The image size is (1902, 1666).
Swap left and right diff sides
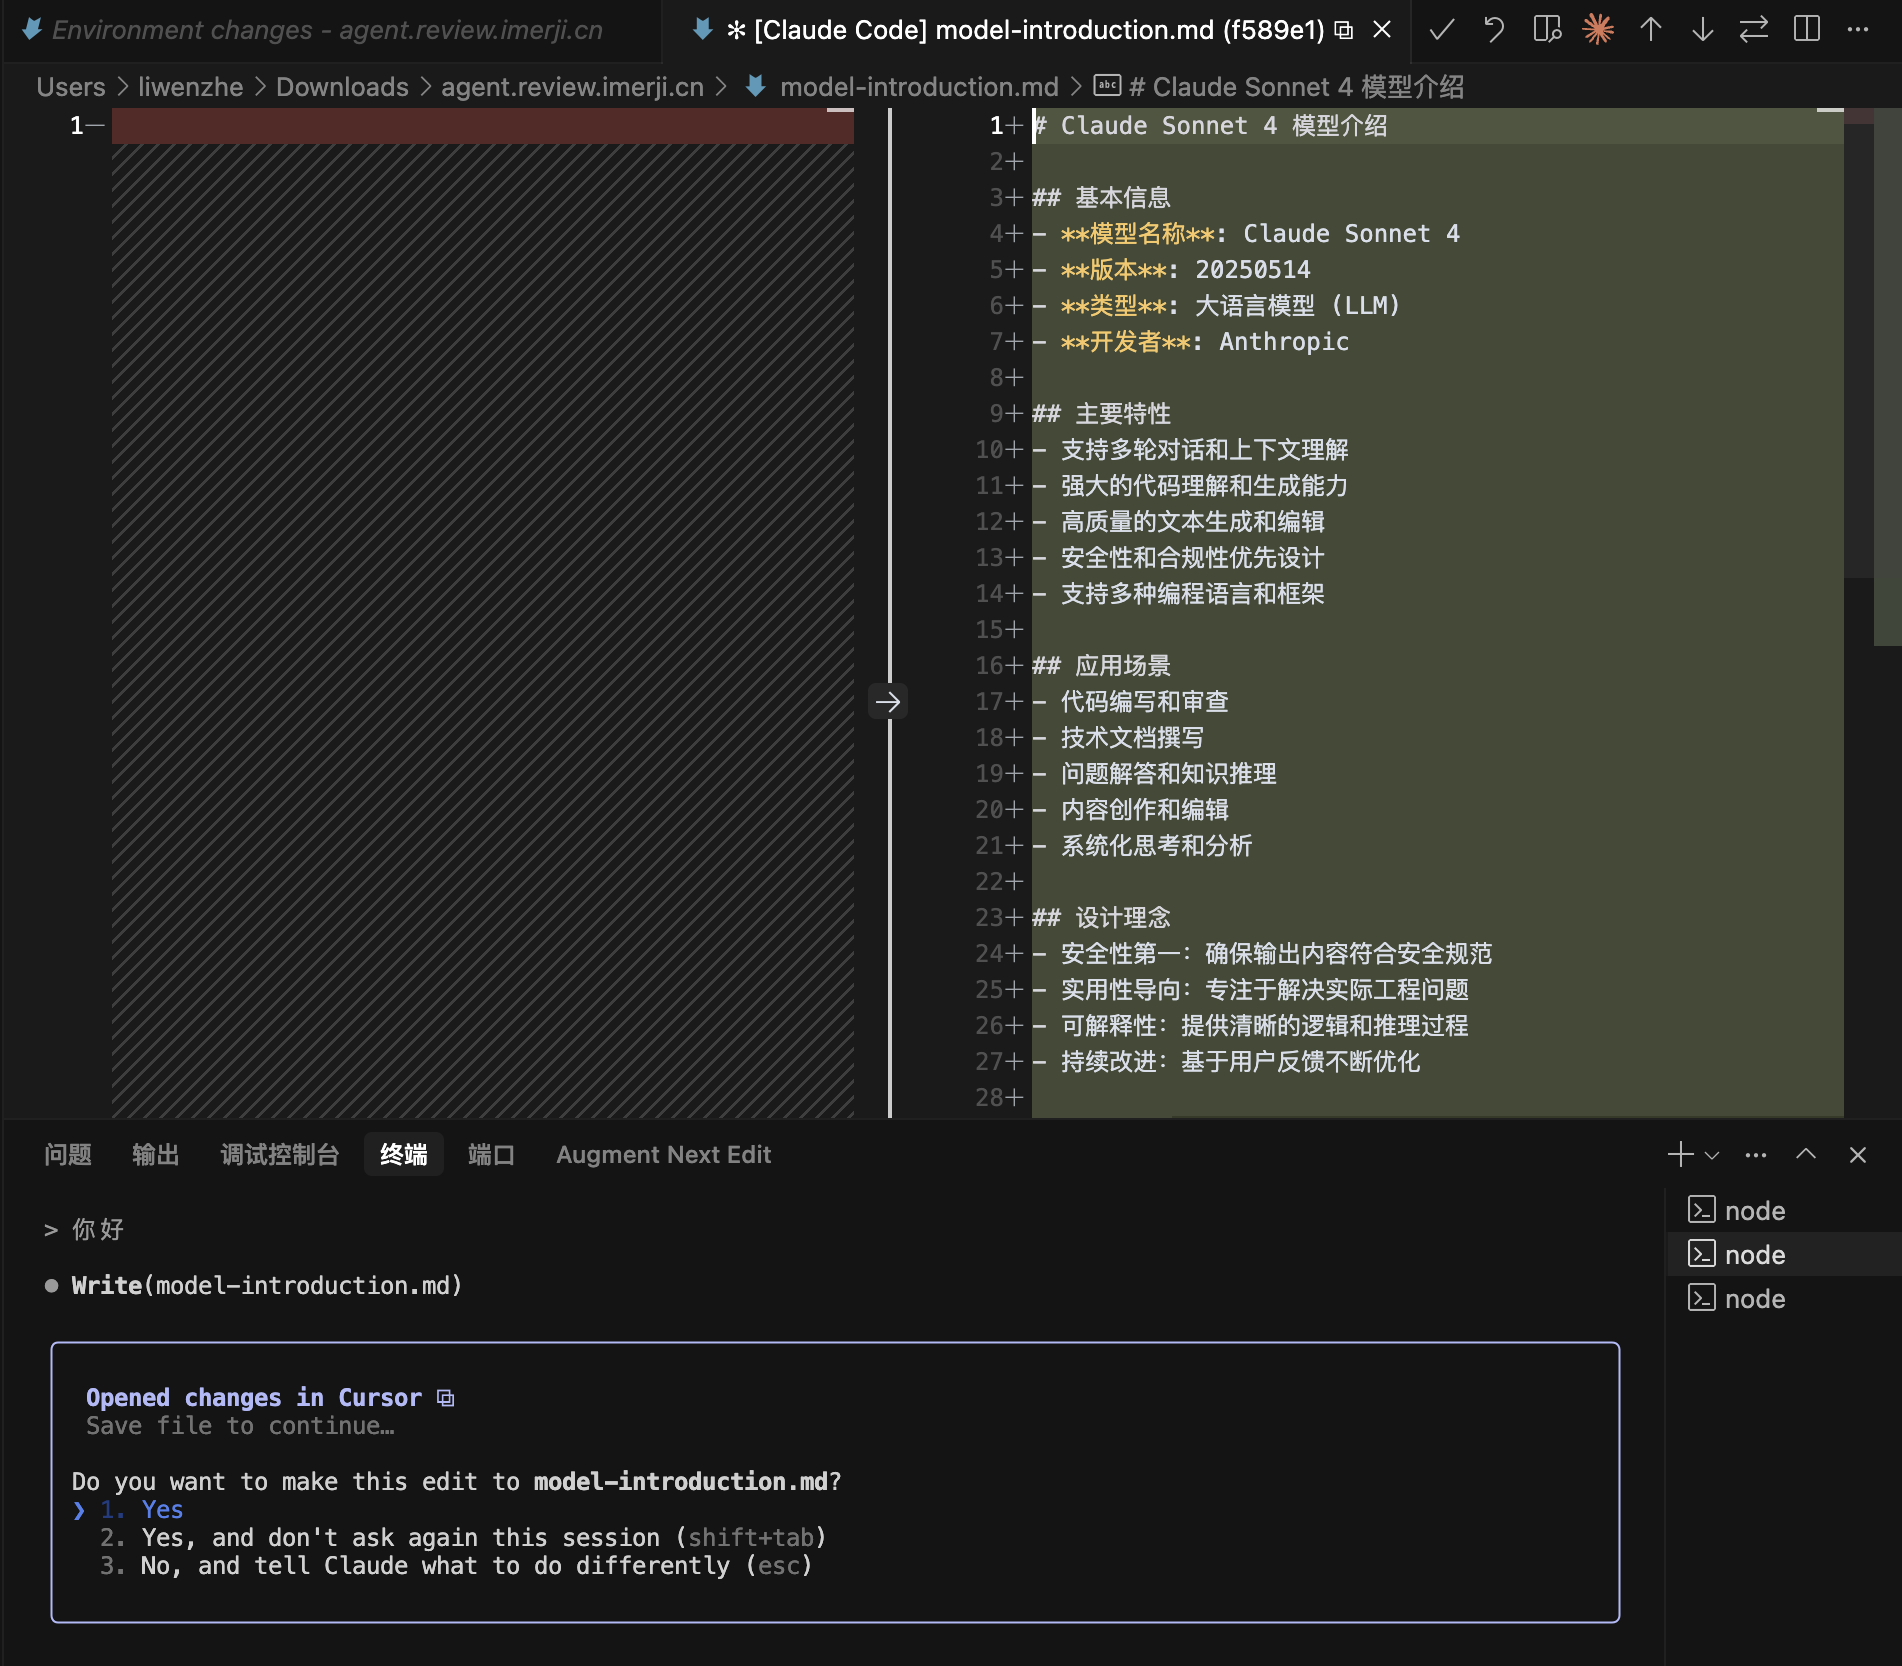tap(1754, 30)
